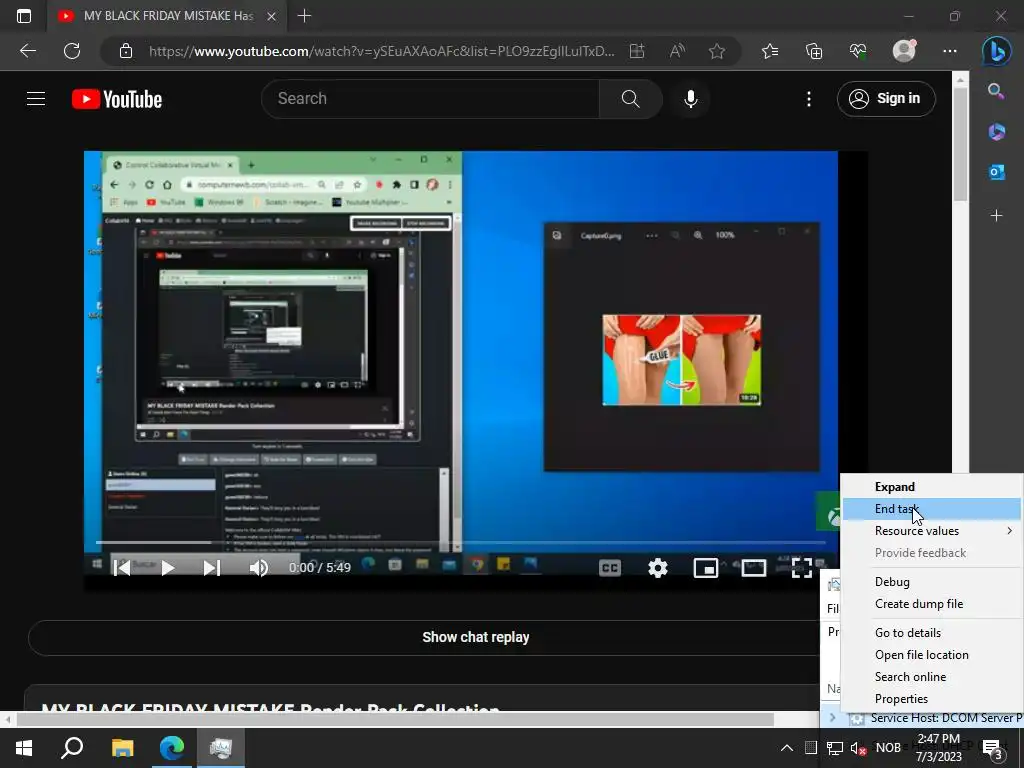Go to the YouTube home logo

117,99
